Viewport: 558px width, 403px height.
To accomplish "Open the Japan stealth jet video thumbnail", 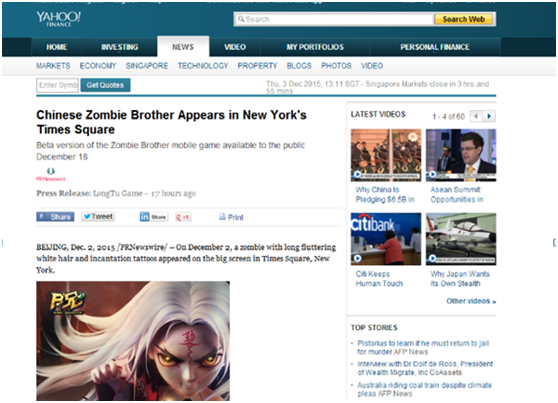I will coord(461,239).
